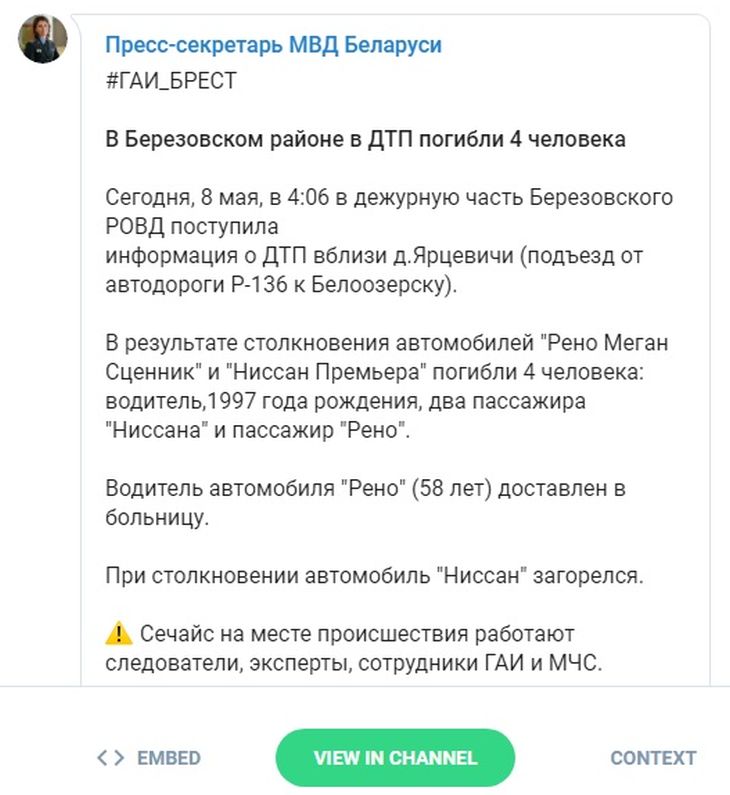Click the EMBED label
The image size is (730, 795).
pyautogui.click(x=169, y=758)
